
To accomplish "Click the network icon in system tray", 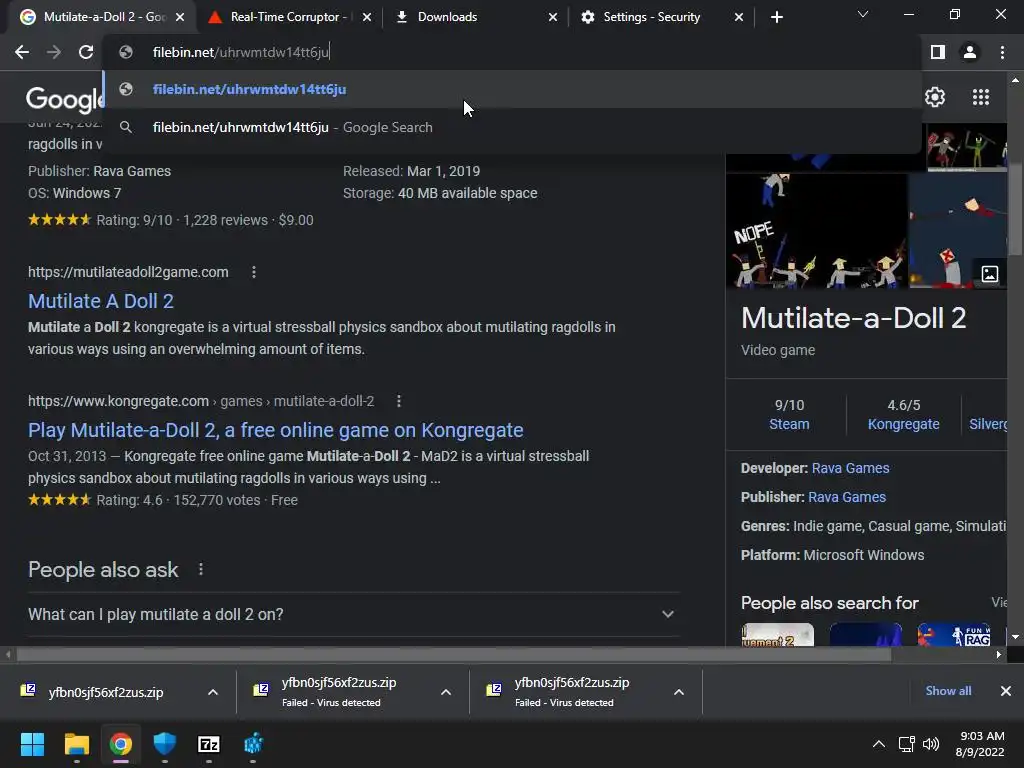I will click(906, 744).
